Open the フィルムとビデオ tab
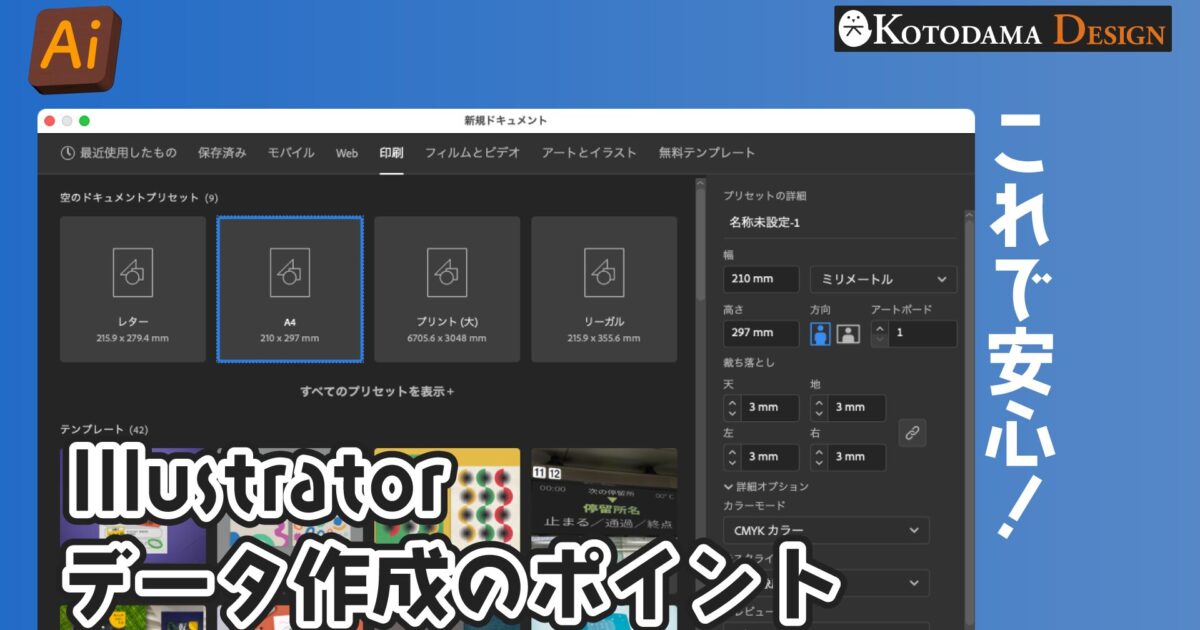The image size is (1200, 630). pos(472,153)
